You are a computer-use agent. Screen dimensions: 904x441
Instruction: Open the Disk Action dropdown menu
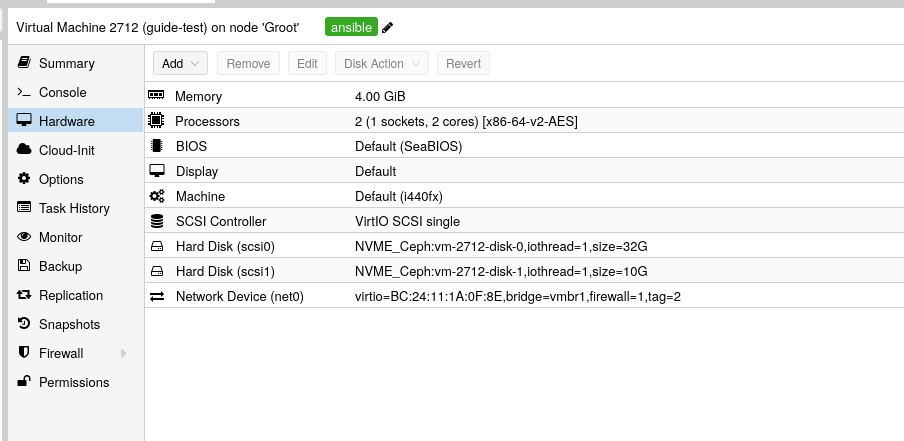(382, 63)
